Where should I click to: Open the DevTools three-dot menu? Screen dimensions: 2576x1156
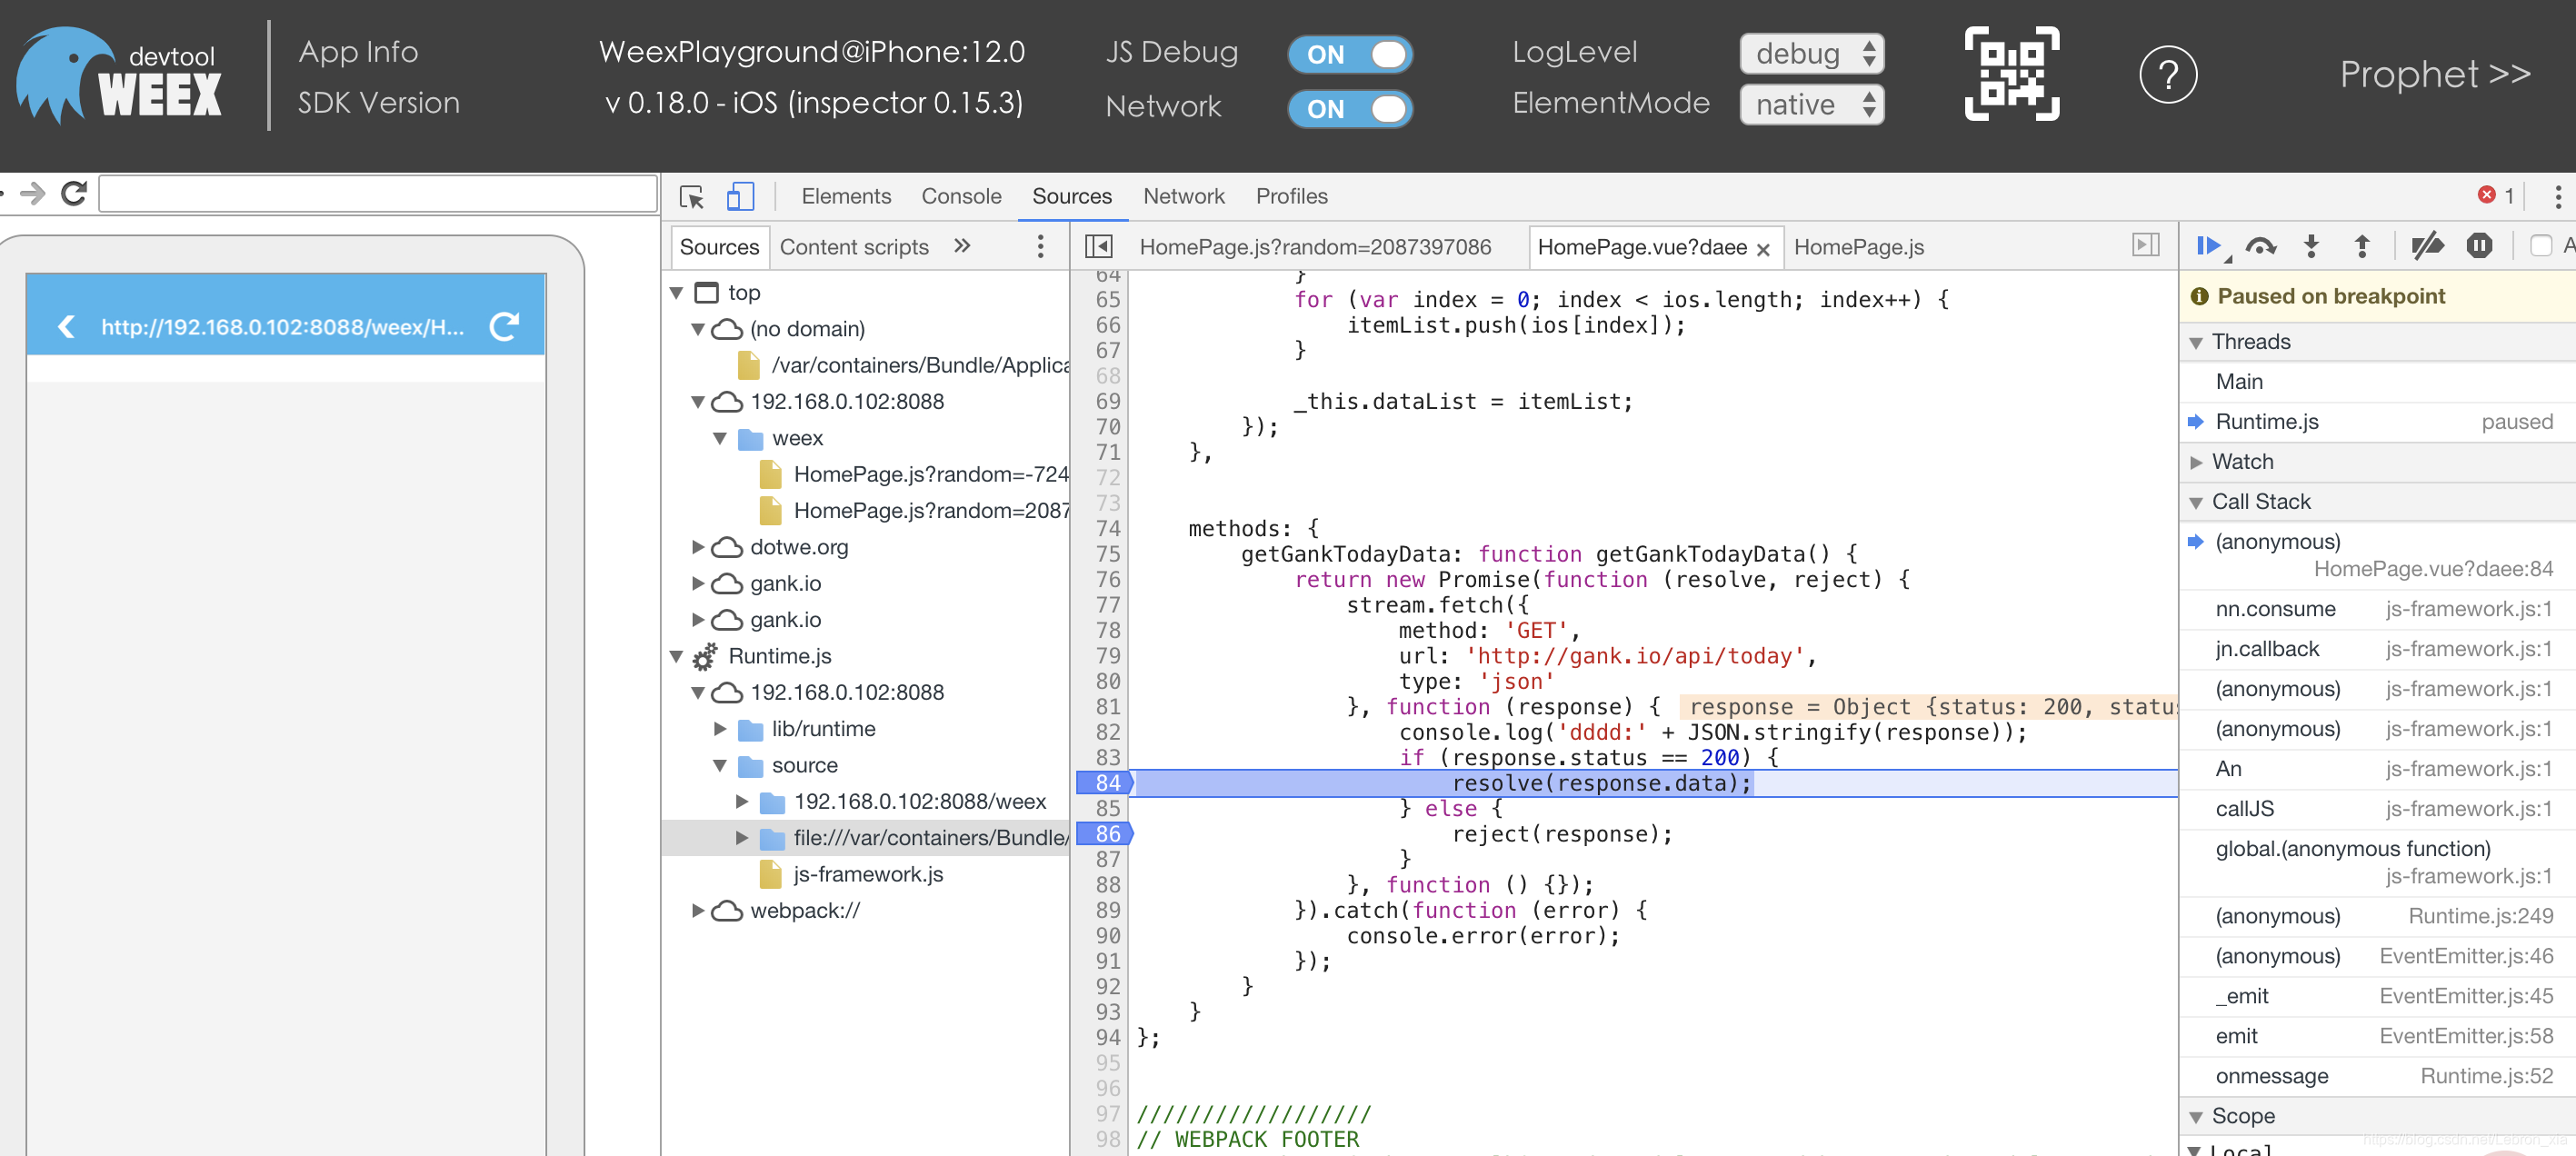click(x=2557, y=196)
